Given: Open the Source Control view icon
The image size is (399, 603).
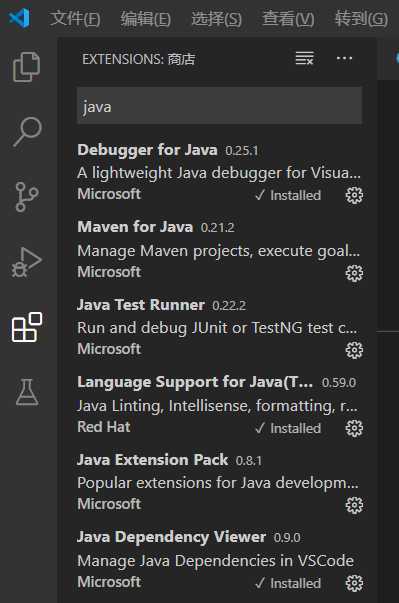Looking at the screenshot, I should [x=27, y=197].
